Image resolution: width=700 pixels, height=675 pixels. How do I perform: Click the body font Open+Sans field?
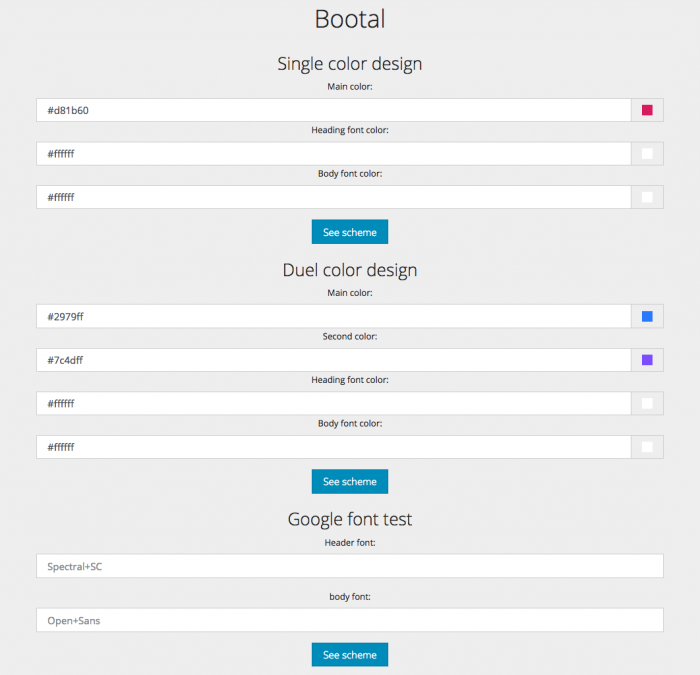(350, 620)
